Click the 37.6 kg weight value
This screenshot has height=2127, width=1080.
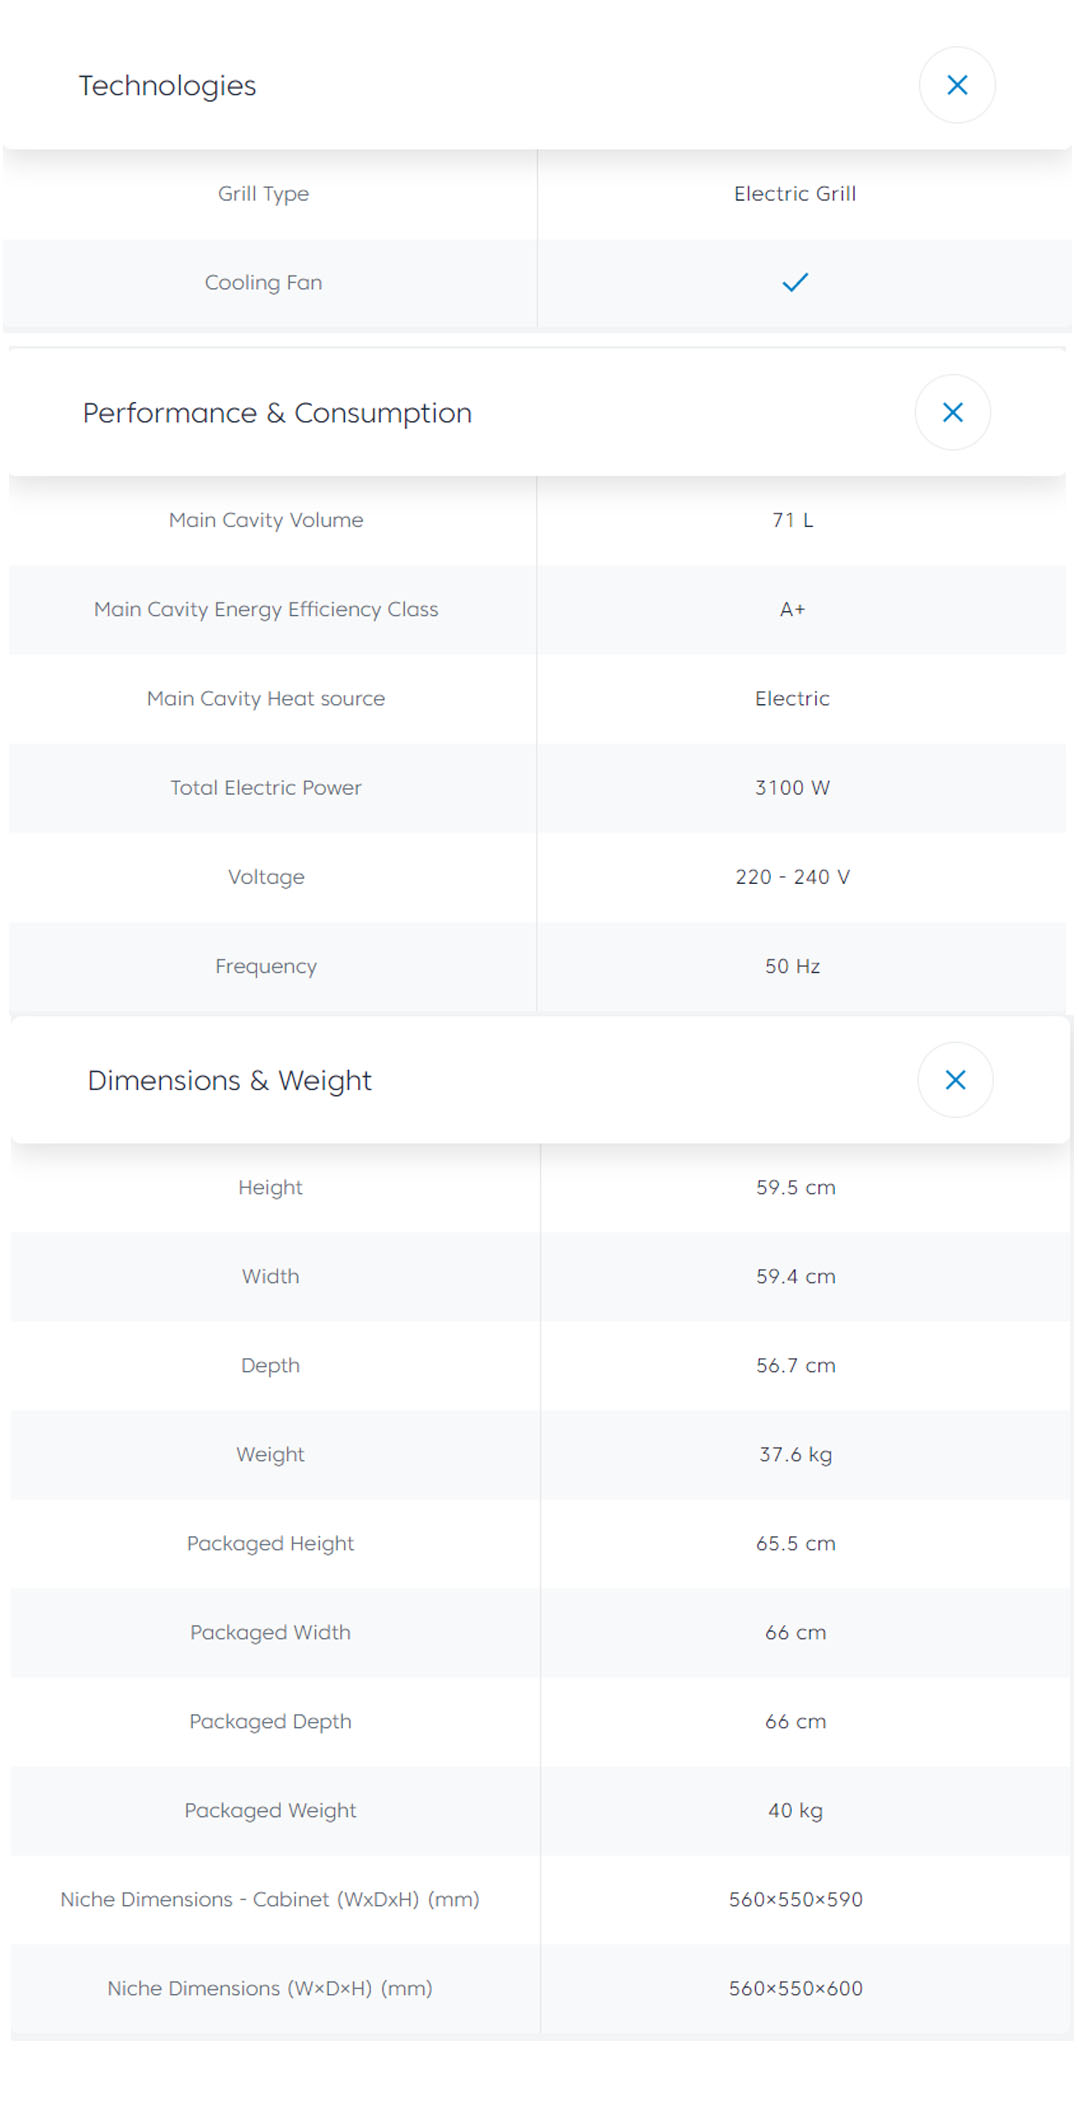(795, 1455)
